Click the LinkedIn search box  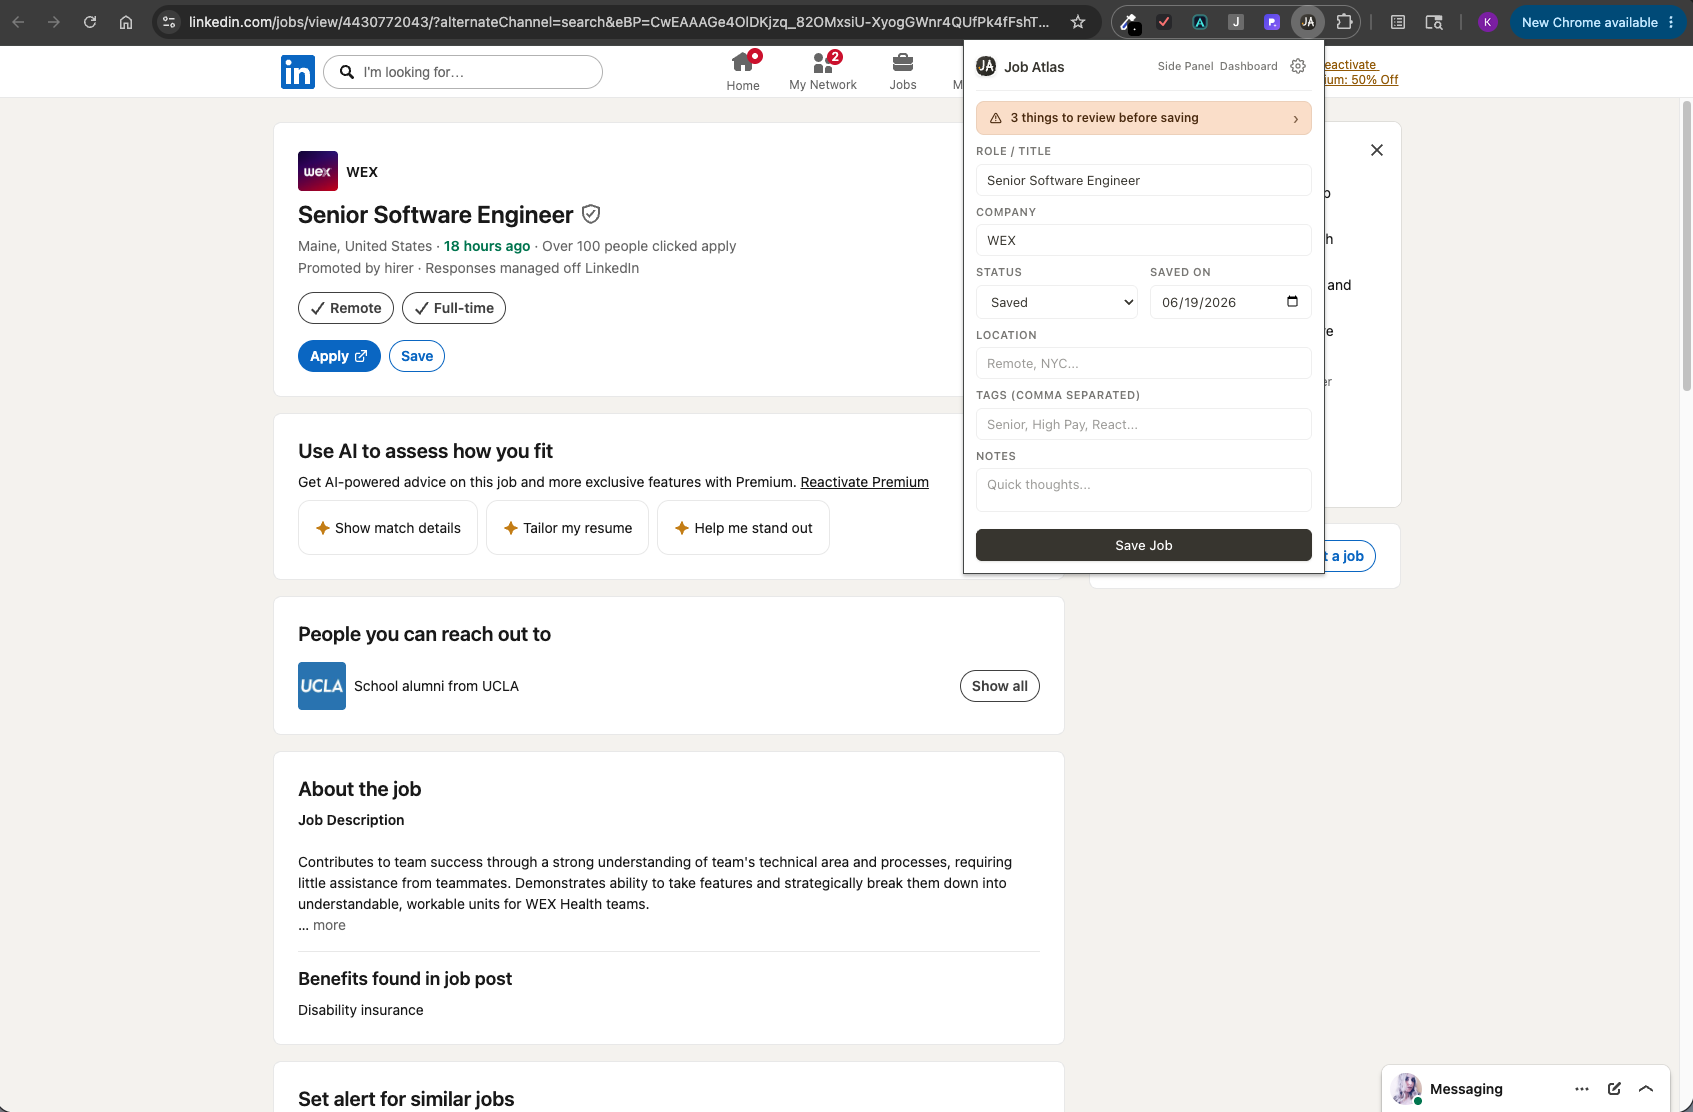pos(463,72)
